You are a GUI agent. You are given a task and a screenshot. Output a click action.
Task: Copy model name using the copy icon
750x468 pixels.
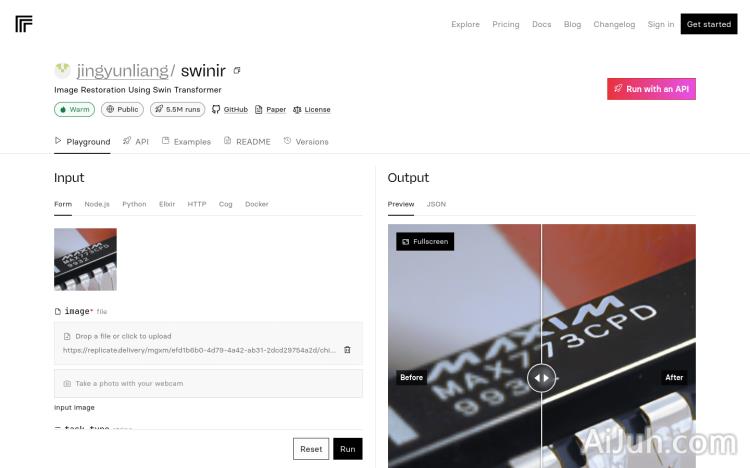[237, 70]
